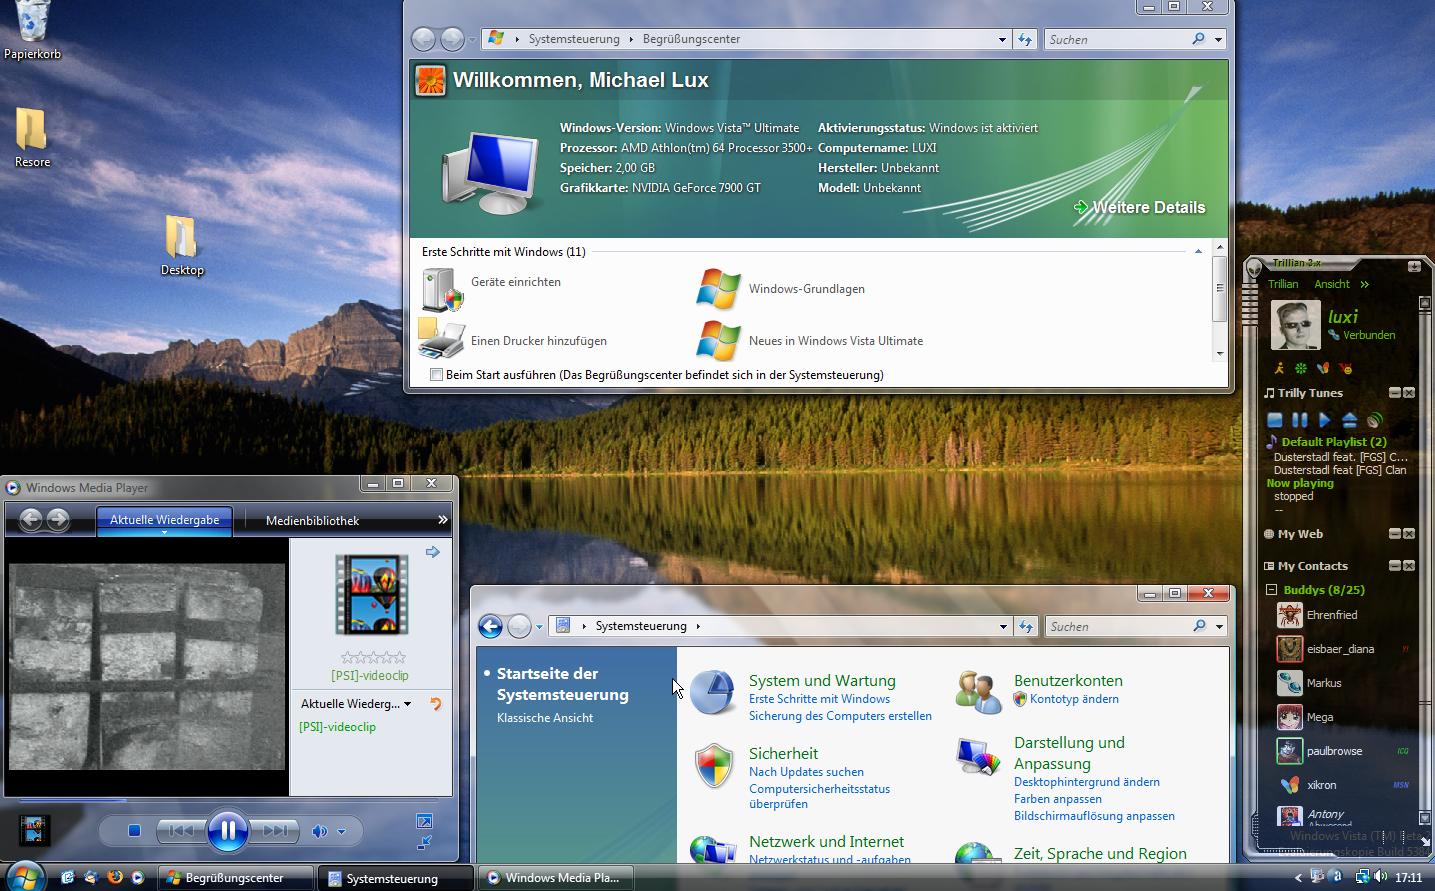This screenshot has height=891, width=1435.
Task: Click the Trilly Tunes stop button
Action: point(1274,420)
